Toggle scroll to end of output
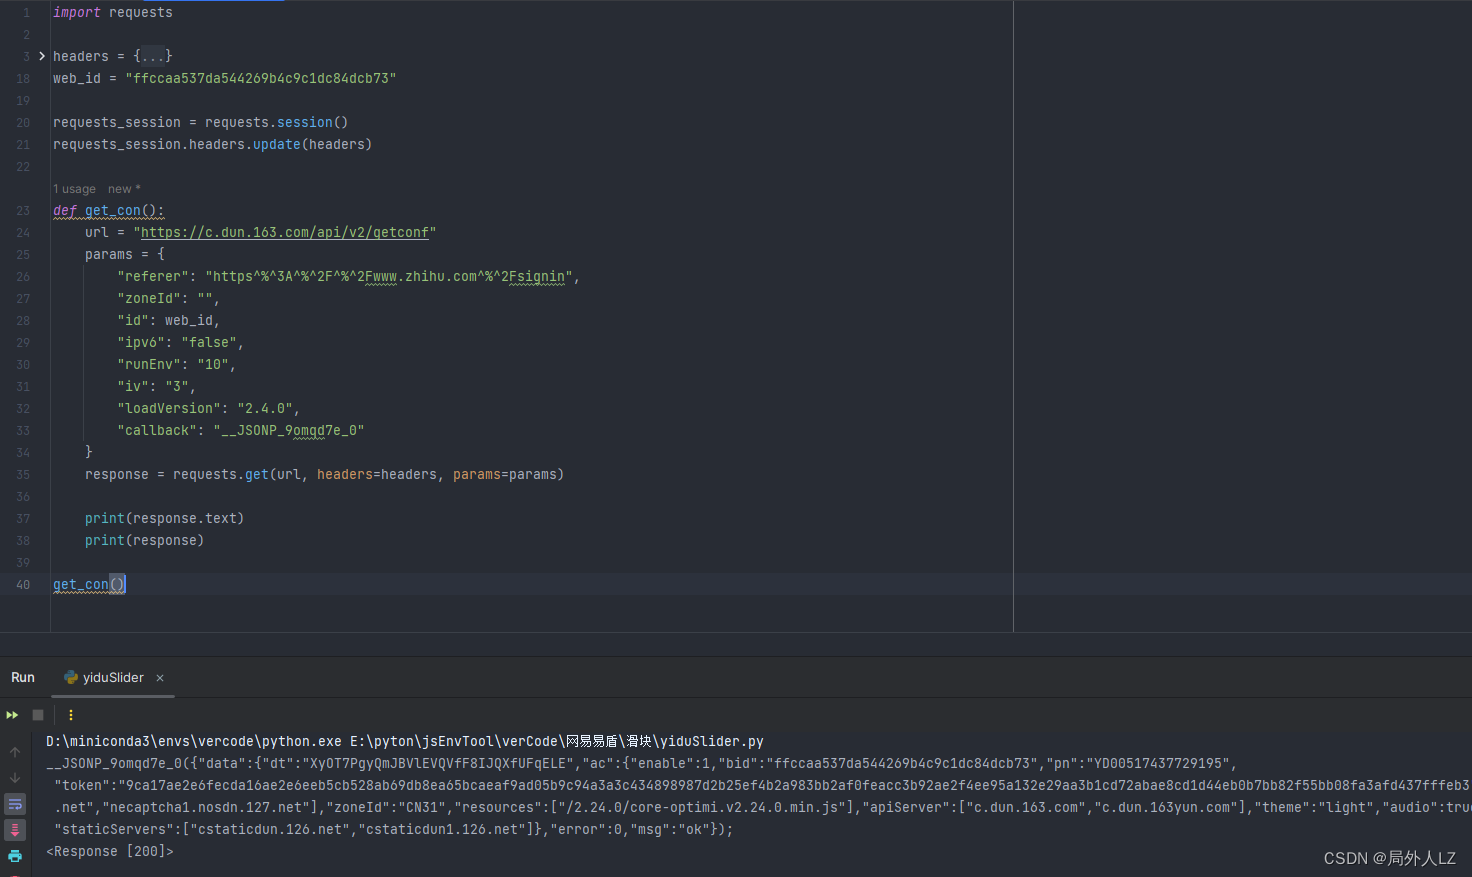Viewport: 1472px width, 877px height. coord(15,830)
